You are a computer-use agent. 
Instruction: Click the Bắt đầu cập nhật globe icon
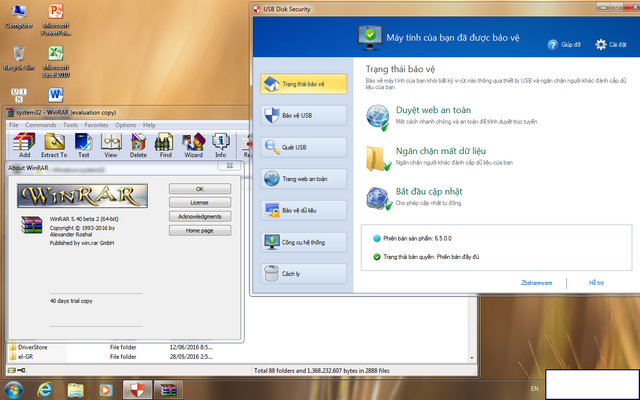[378, 199]
